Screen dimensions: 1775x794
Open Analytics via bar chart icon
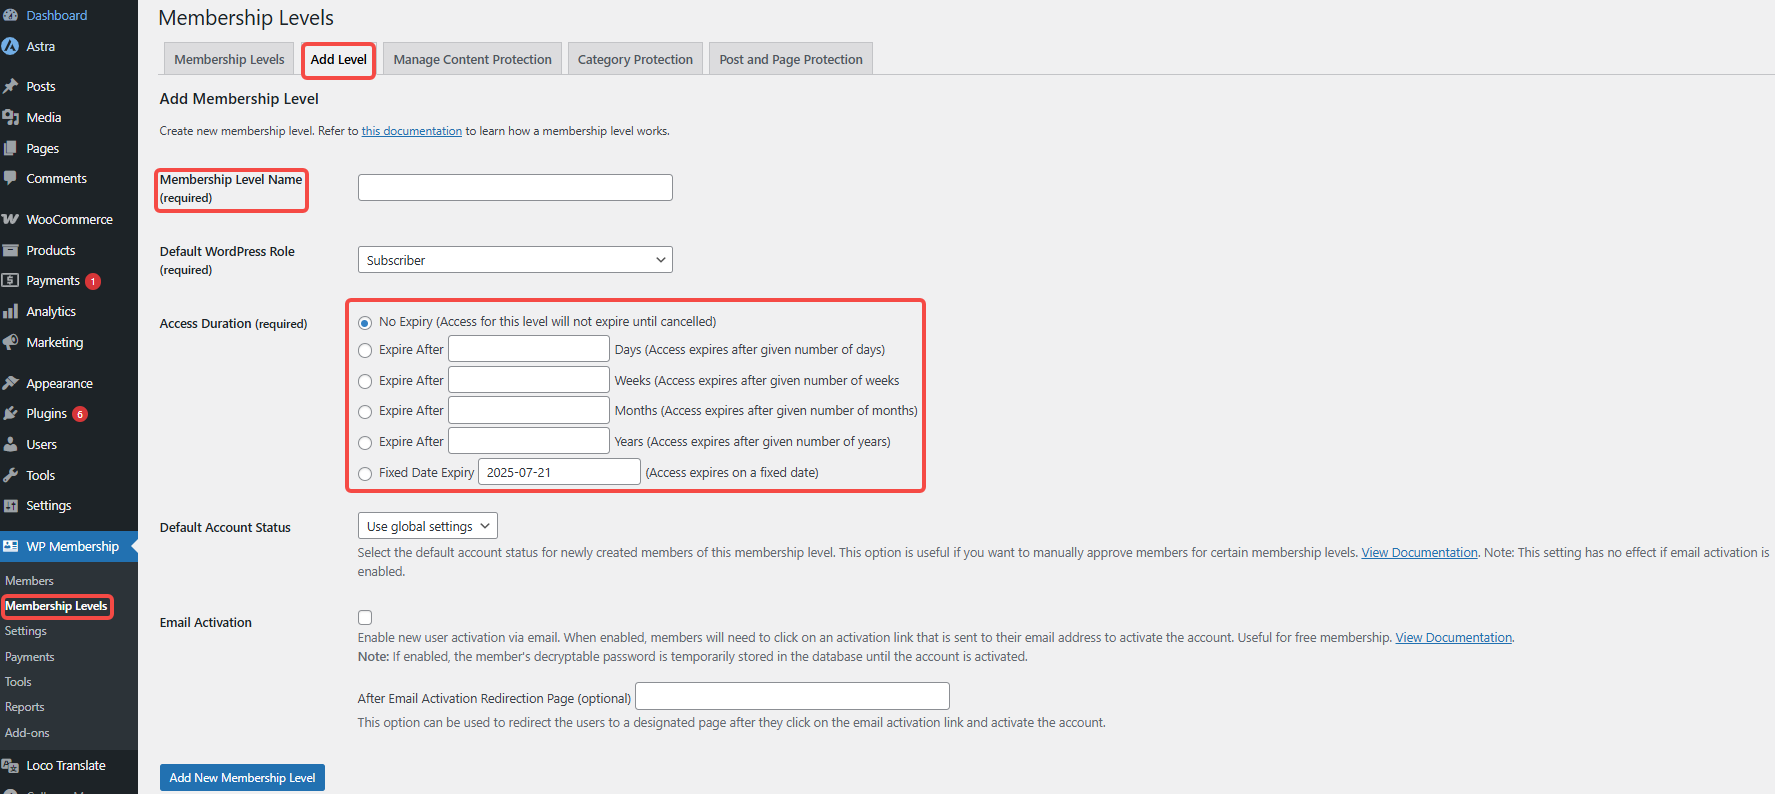pyautogui.click(x=11, y=312)
